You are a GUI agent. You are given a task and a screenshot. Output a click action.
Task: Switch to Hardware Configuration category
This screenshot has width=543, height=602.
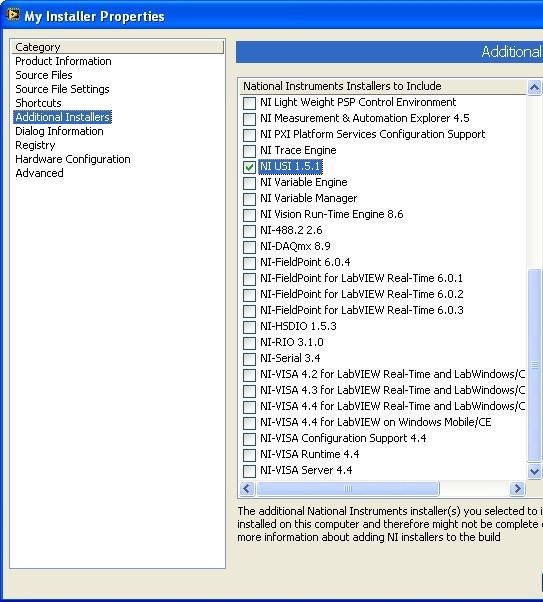click(x=73, y=159)
